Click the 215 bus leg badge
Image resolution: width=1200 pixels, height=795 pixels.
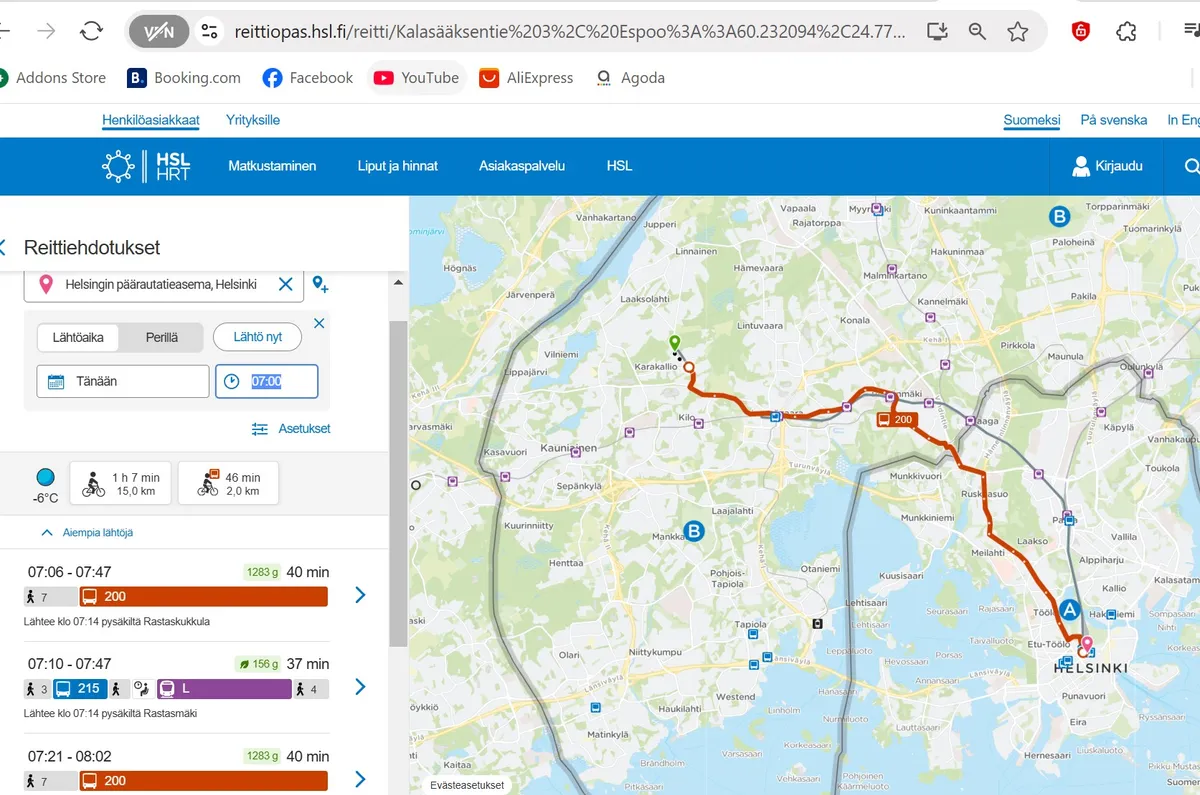coord(79,689)
